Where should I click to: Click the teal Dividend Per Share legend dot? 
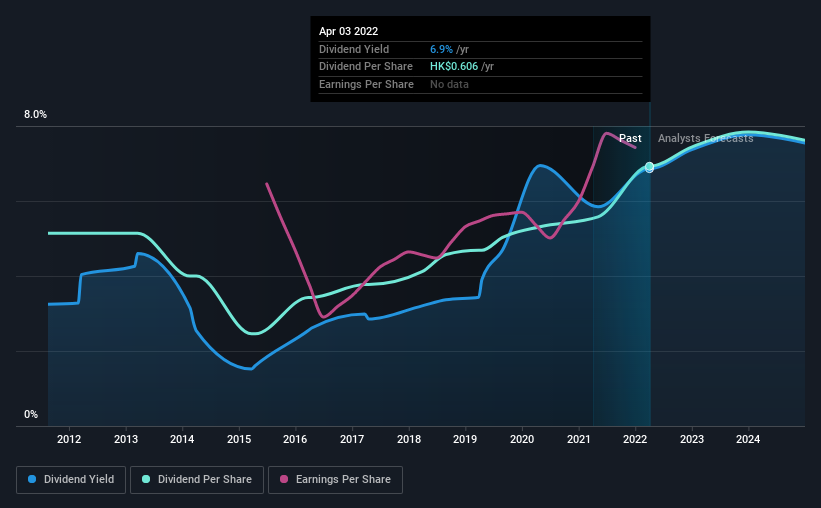tap(146, 479)
